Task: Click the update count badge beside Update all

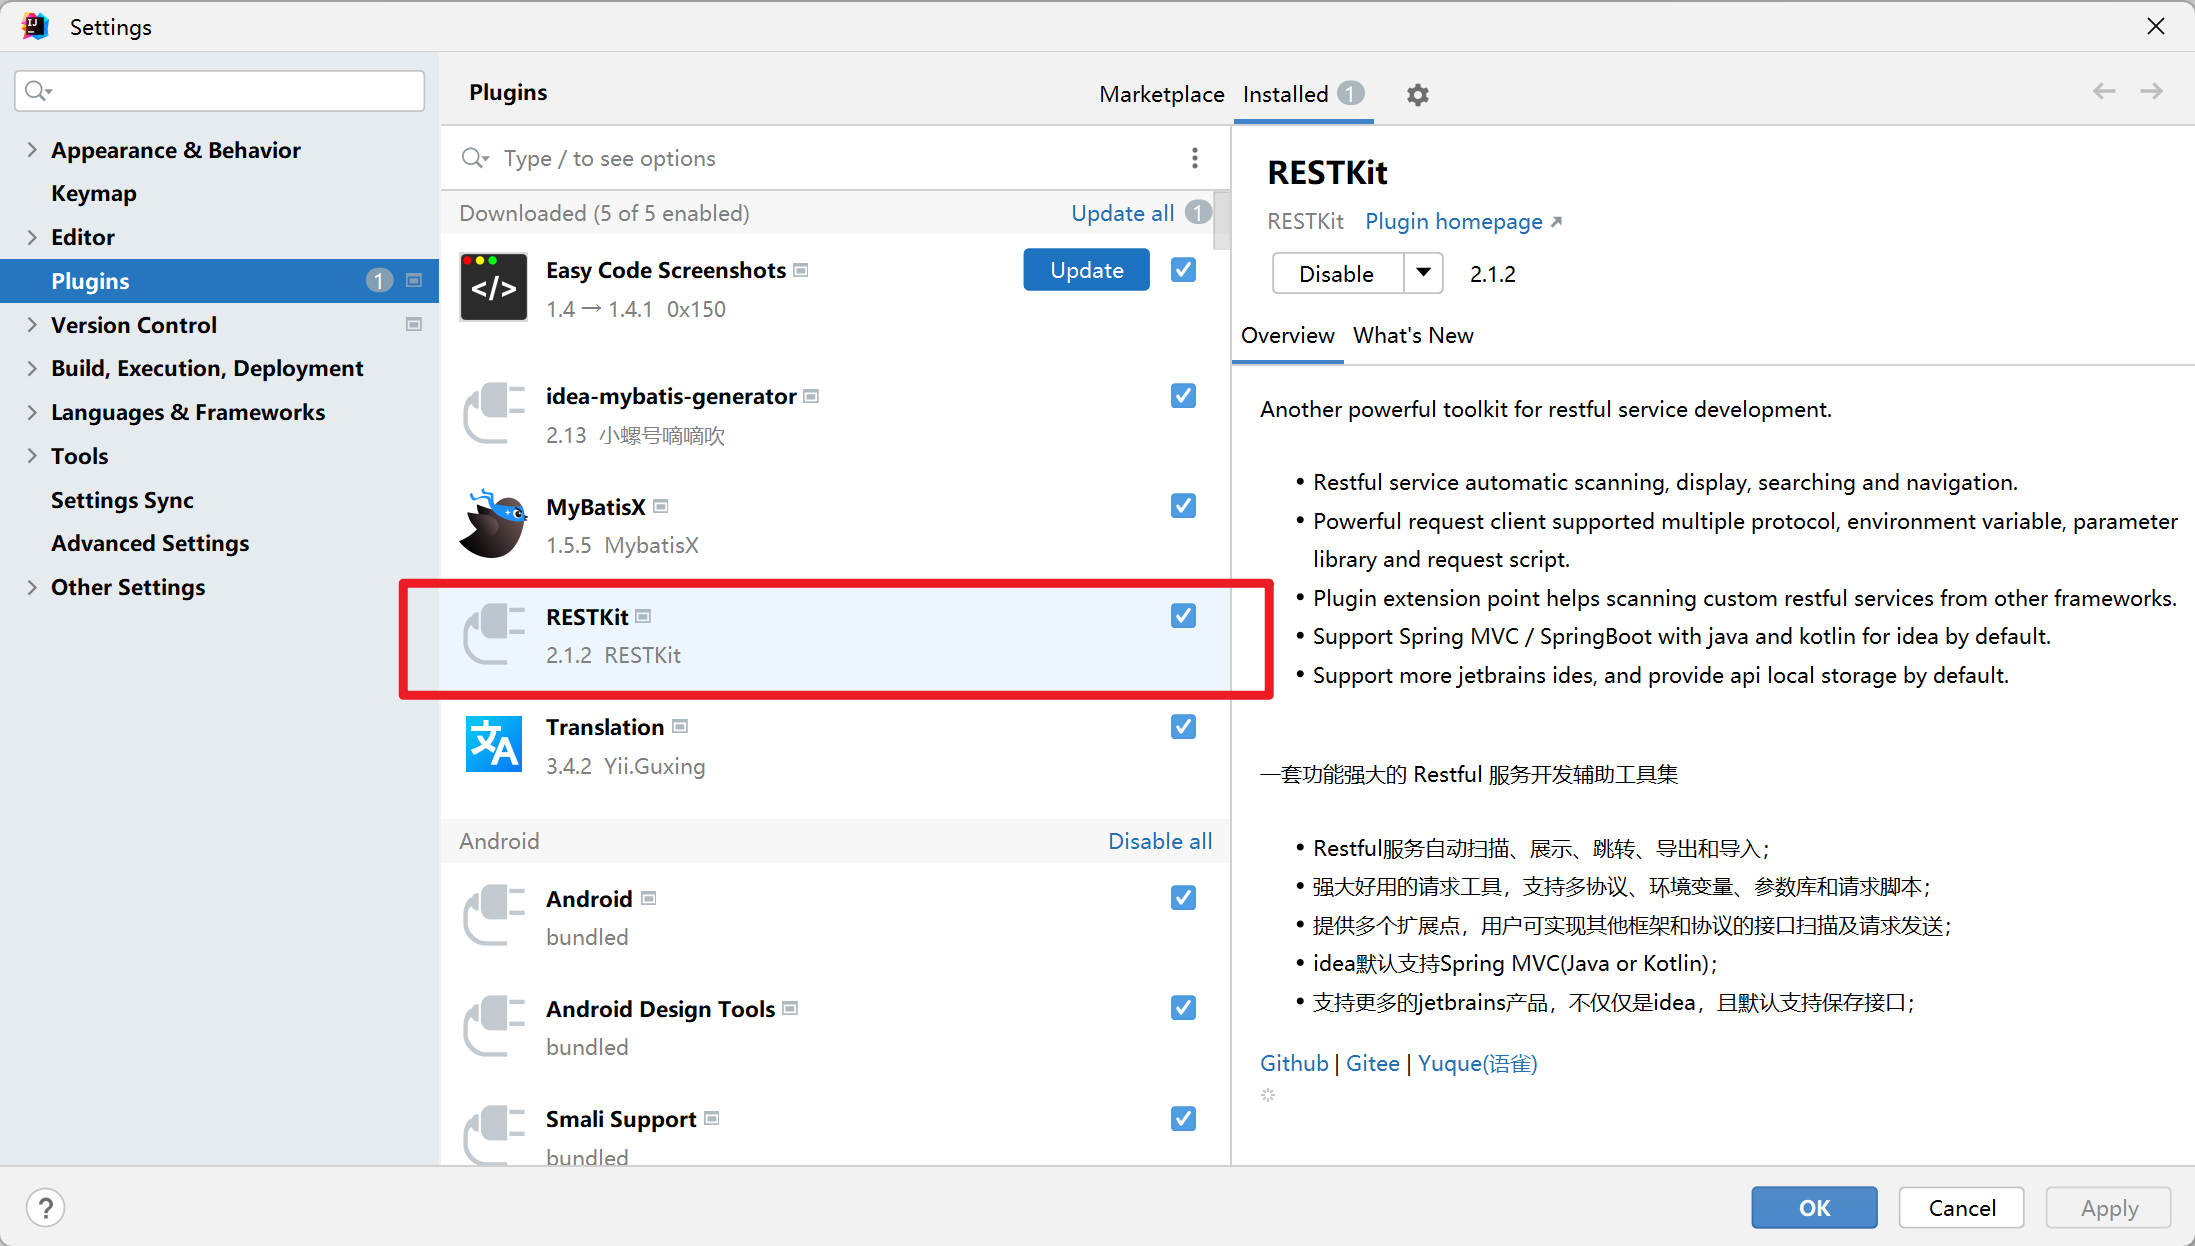Action: [1198, 212]
